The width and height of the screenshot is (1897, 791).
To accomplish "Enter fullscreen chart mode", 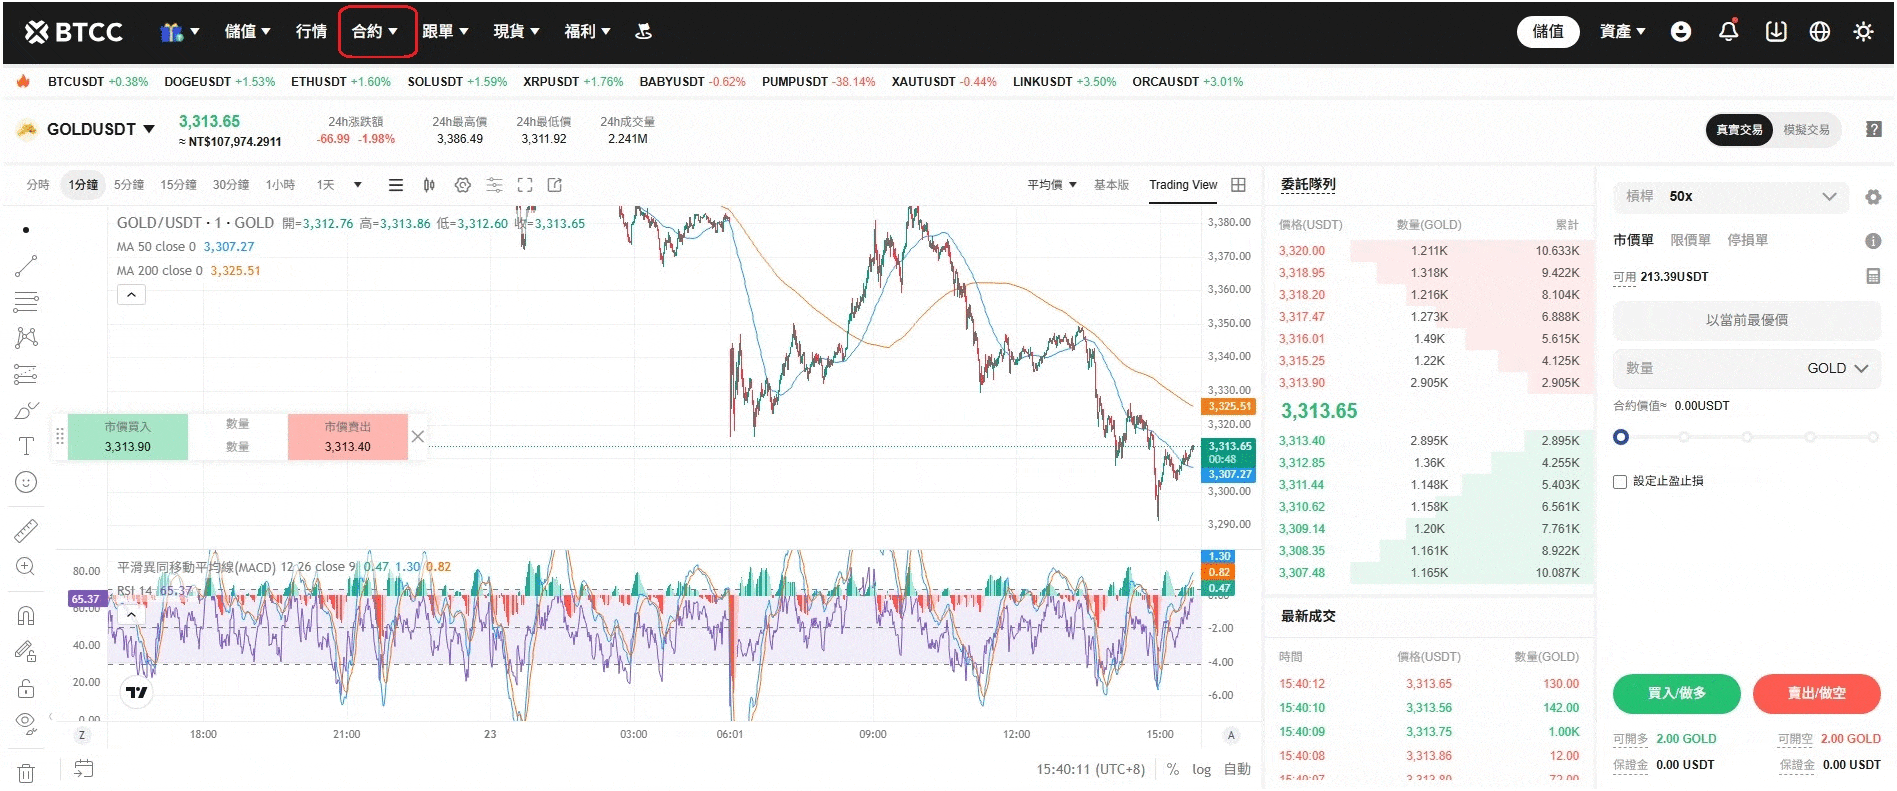I will coord(525,185).
